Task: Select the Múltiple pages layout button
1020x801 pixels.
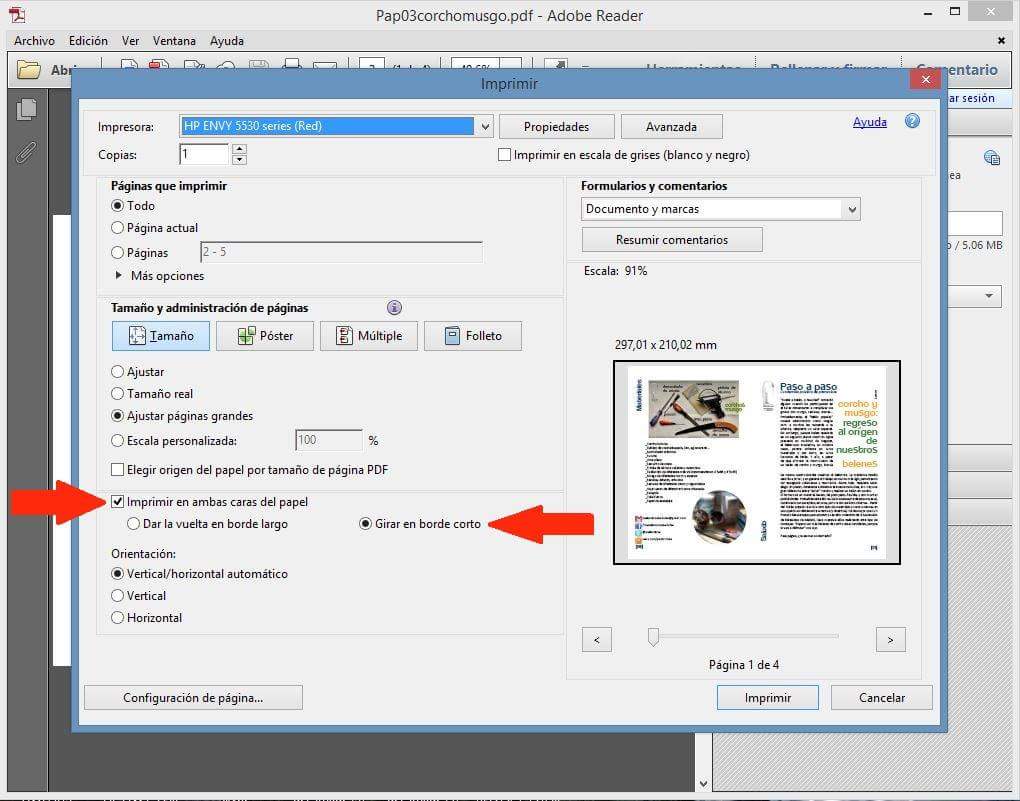Action: click(x=368, y=336)
